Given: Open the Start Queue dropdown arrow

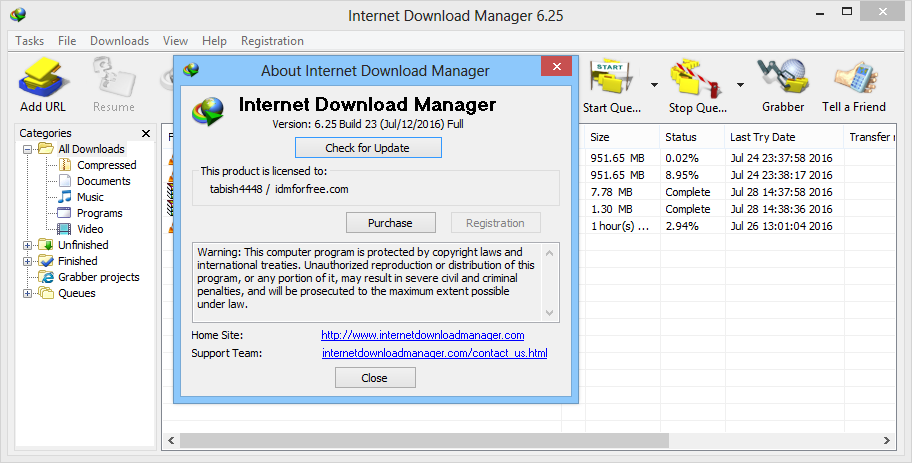Looking at the screenshot, I should click(x=654, y=85).
